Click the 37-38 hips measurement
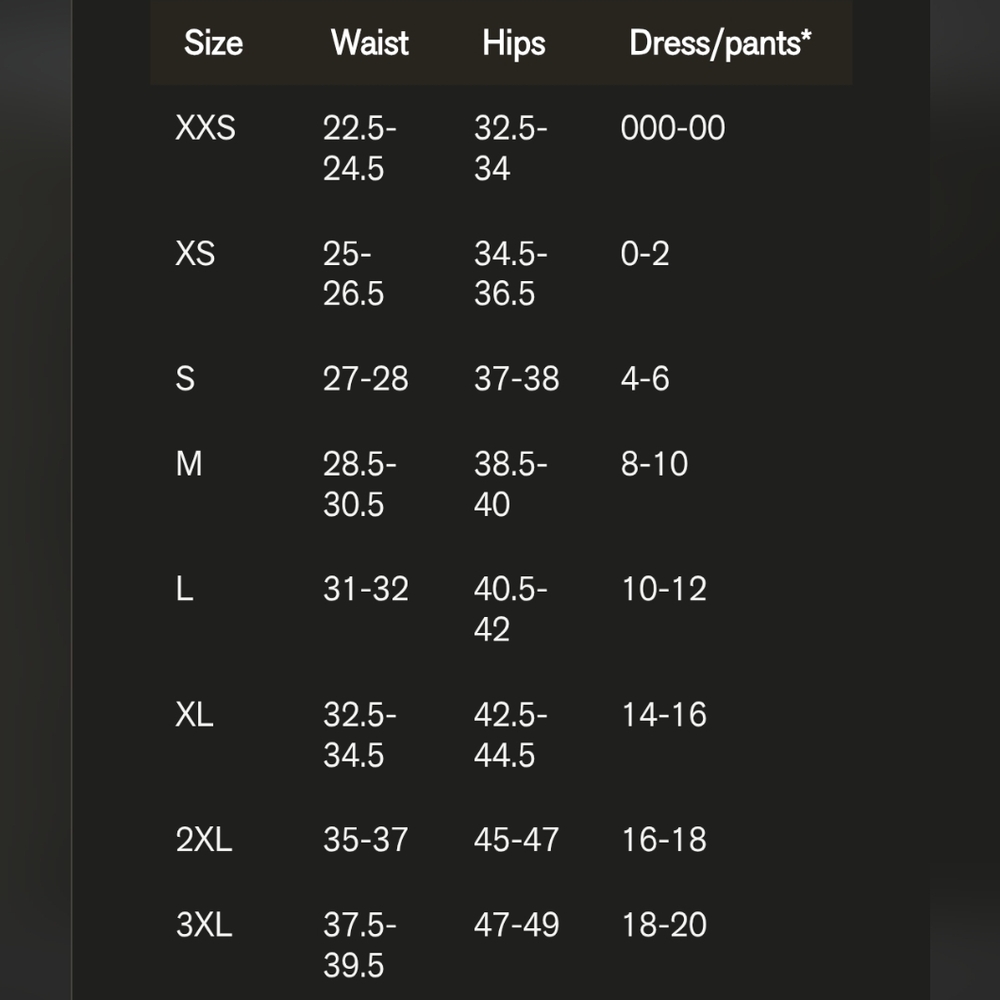This screenshot has height=1000, width=1000. [516, 379]
